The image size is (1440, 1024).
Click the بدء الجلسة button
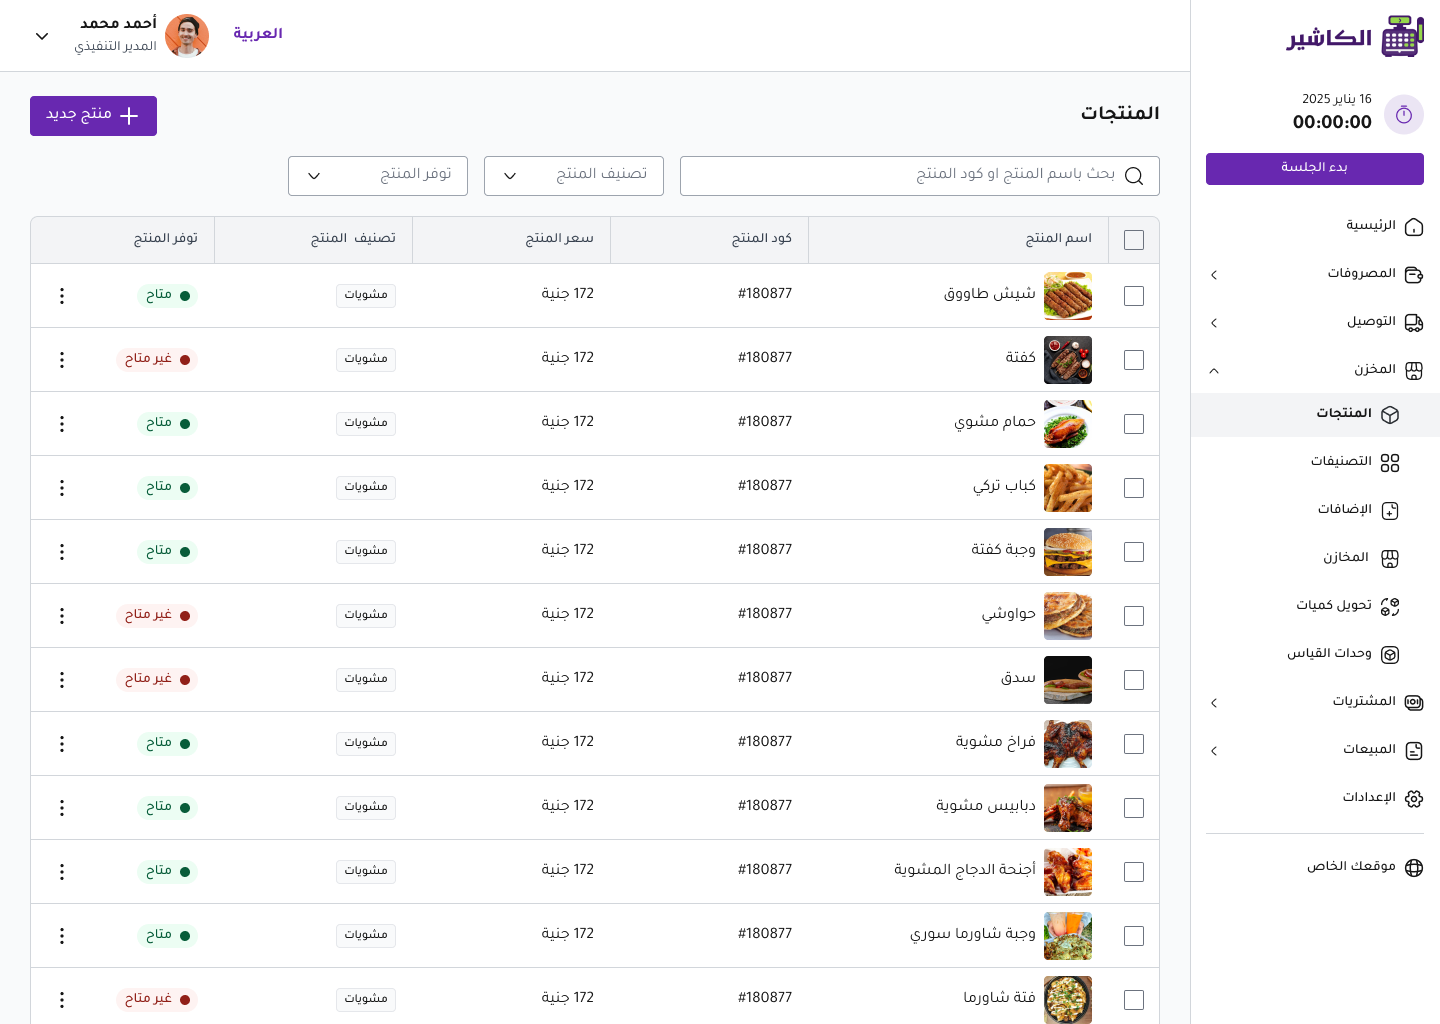click(1315, 168)
